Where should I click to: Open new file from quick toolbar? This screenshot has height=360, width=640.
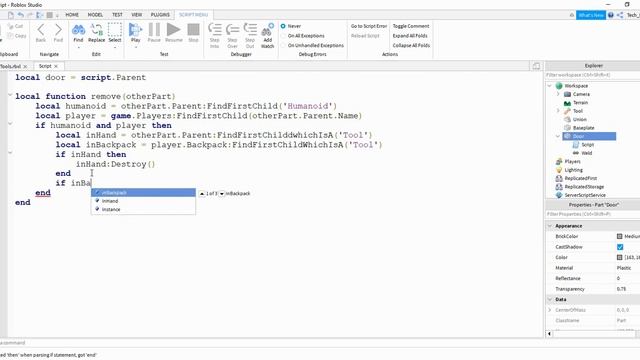pyautogui.click(x=11, y=15)
